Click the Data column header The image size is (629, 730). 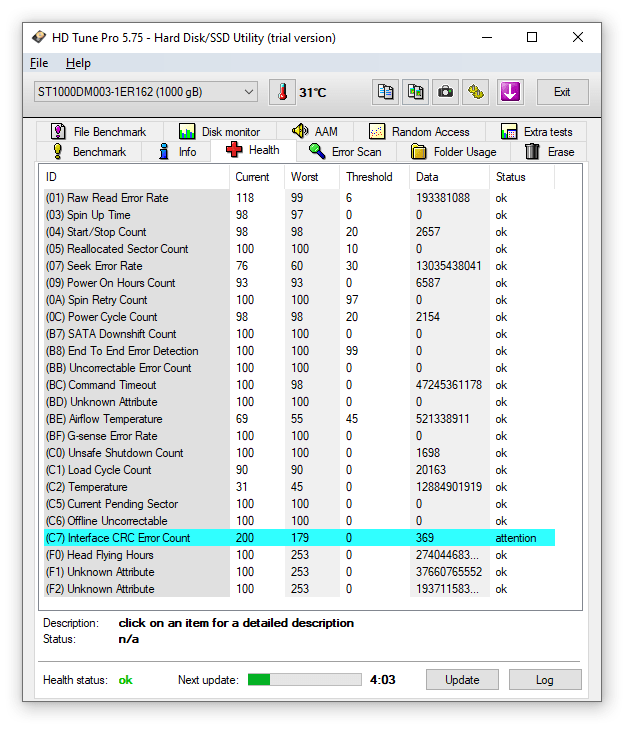(449, 177)
